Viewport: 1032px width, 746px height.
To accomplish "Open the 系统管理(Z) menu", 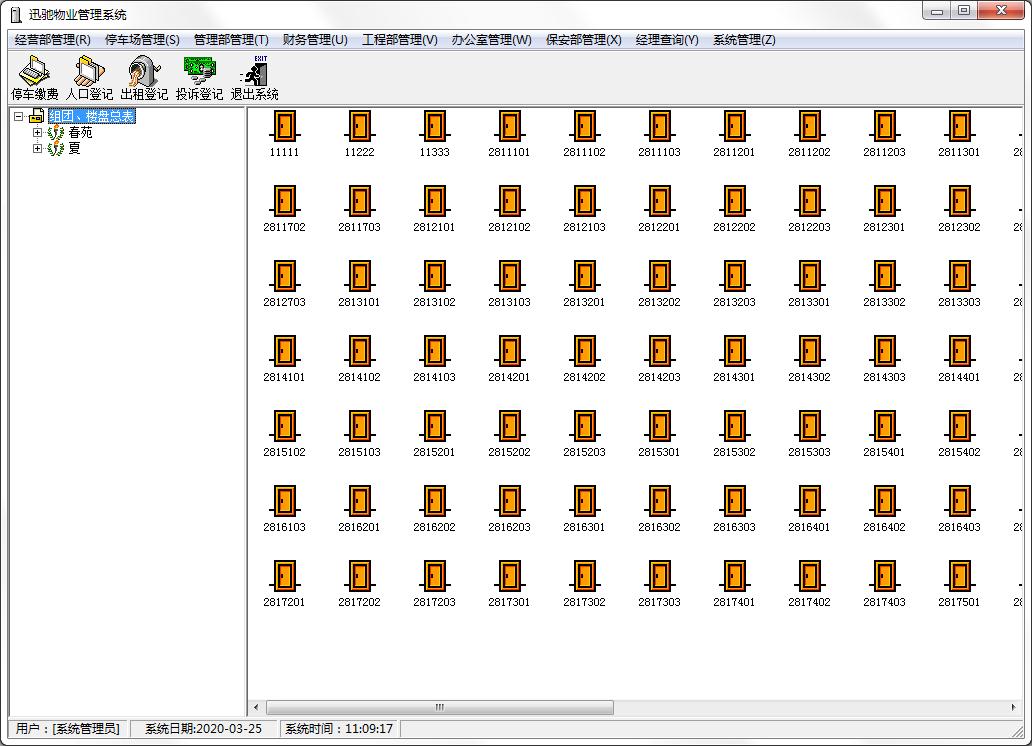I will pos(744,40).
